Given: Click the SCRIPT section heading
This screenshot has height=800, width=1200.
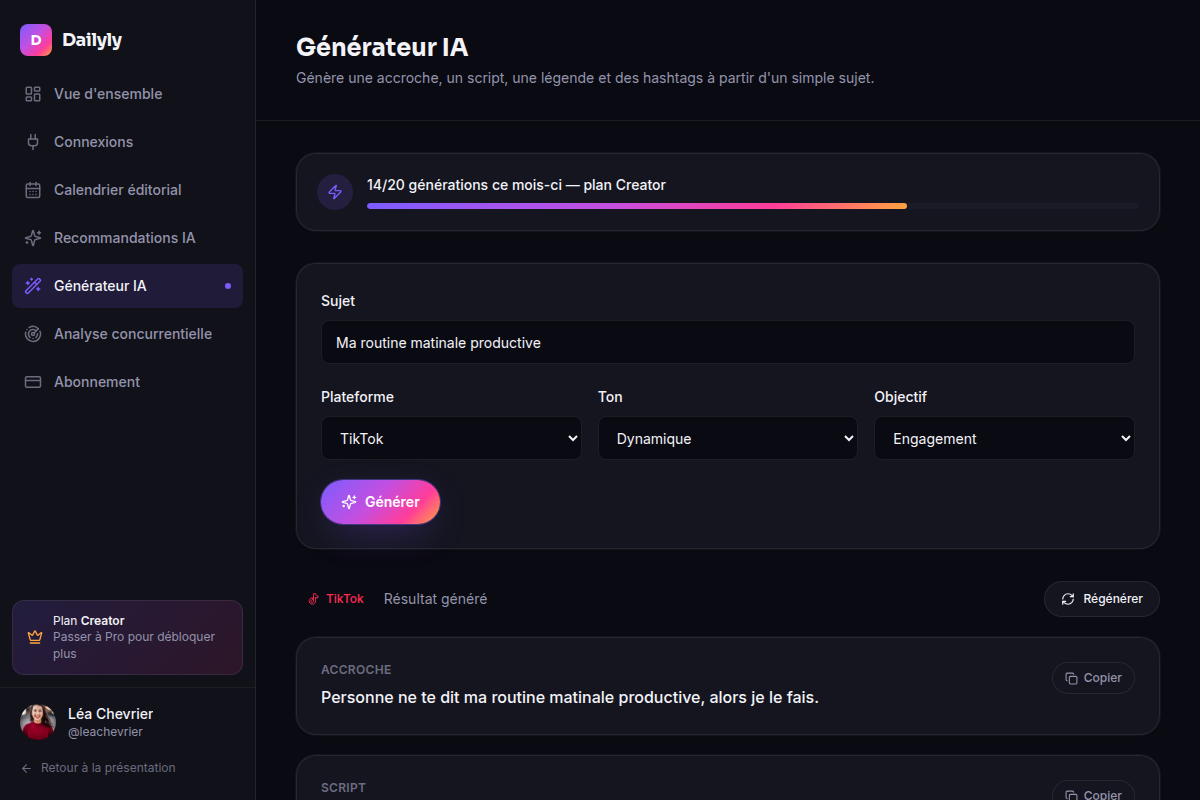Looking at the screenshot, I should click(343, 788).
